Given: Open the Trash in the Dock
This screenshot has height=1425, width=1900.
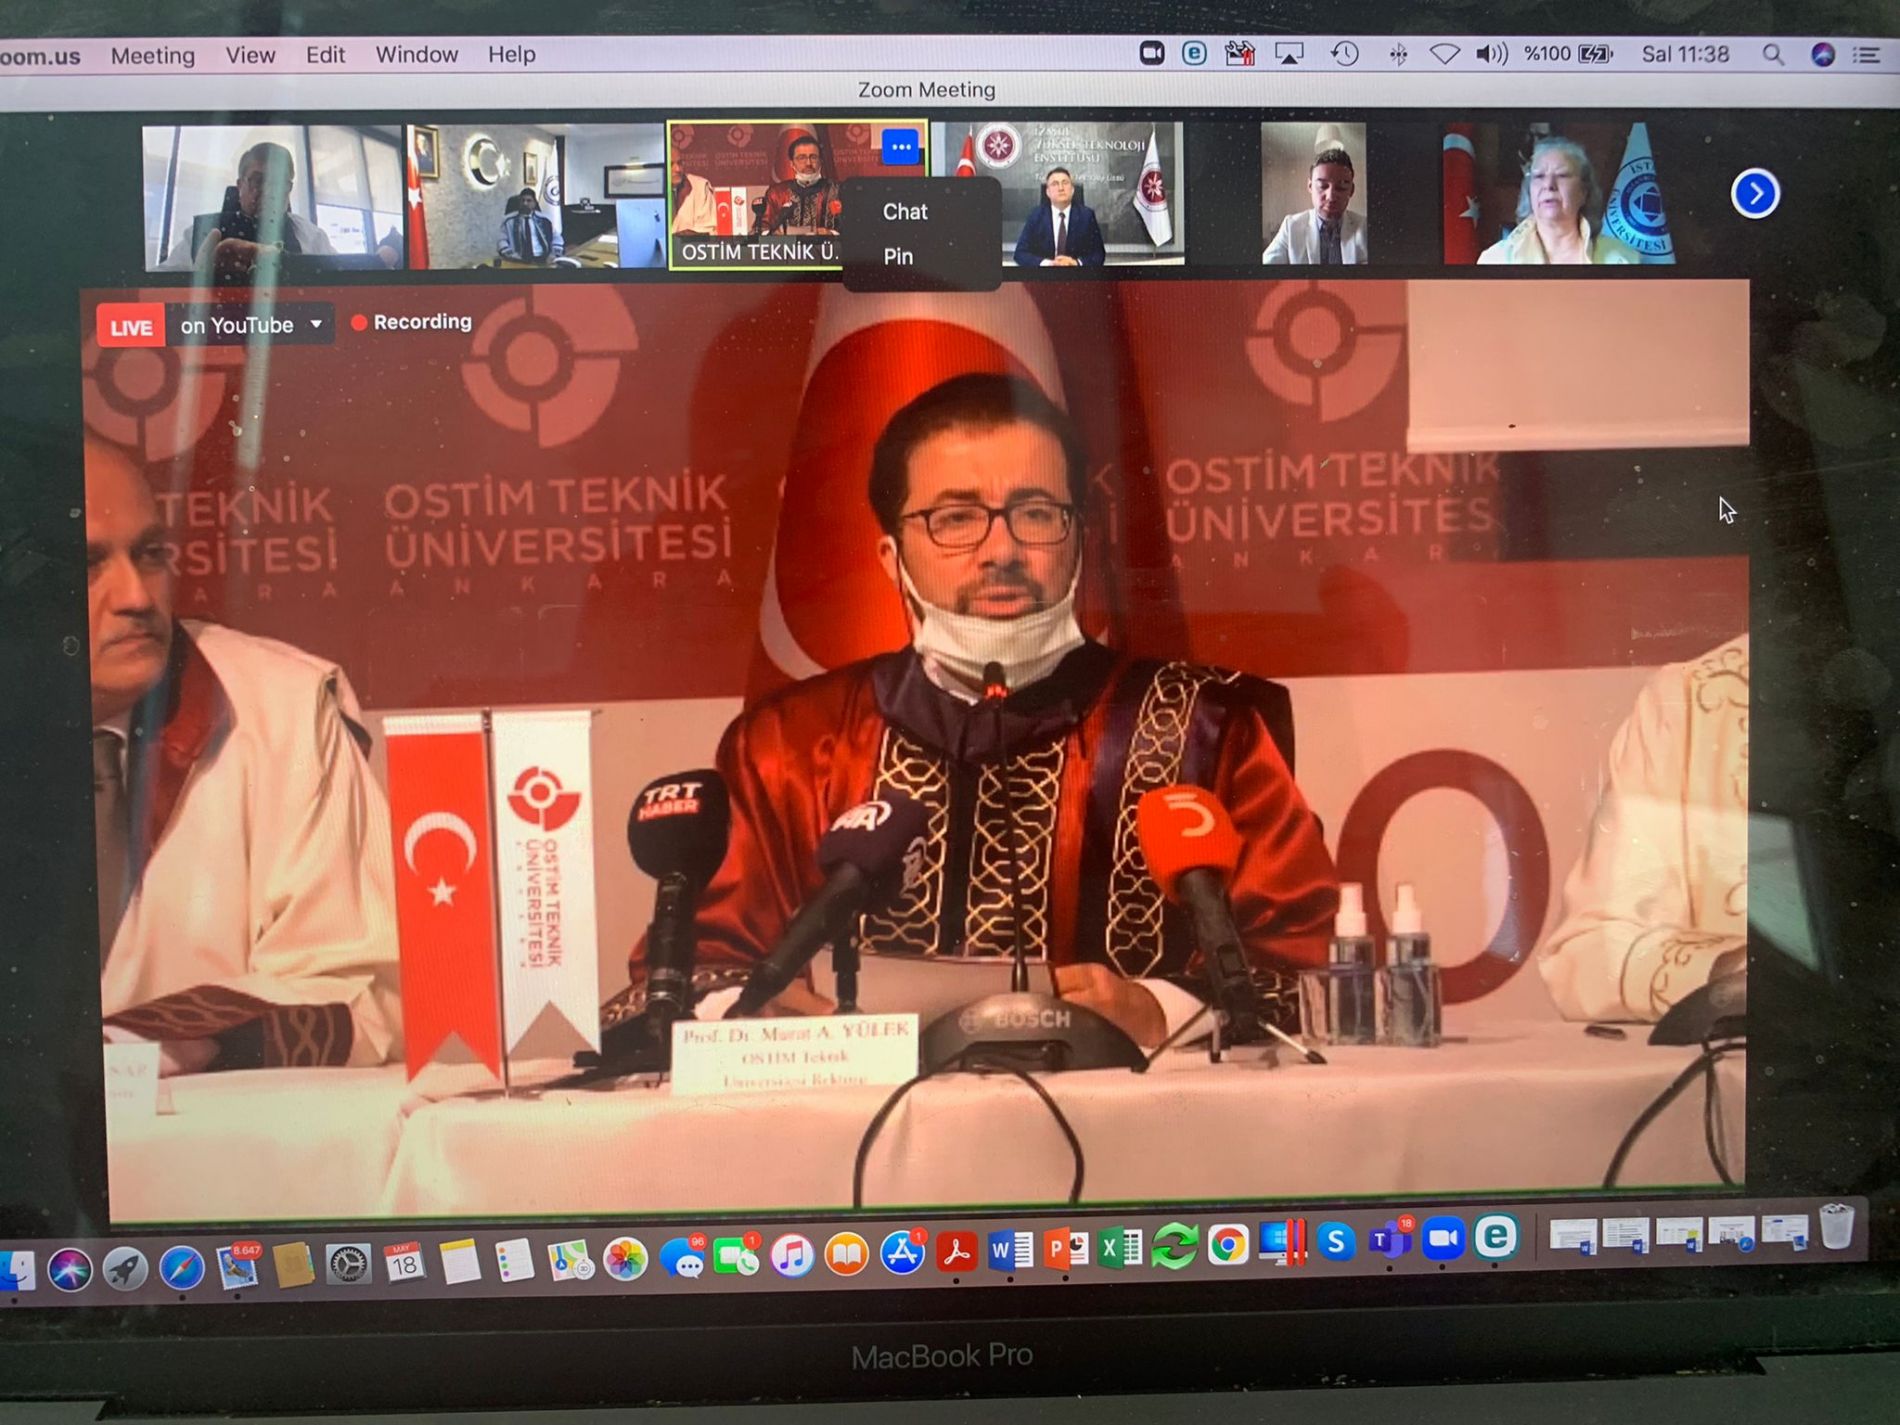Looking at the screenshot, I should (x=1836, y=1227).
